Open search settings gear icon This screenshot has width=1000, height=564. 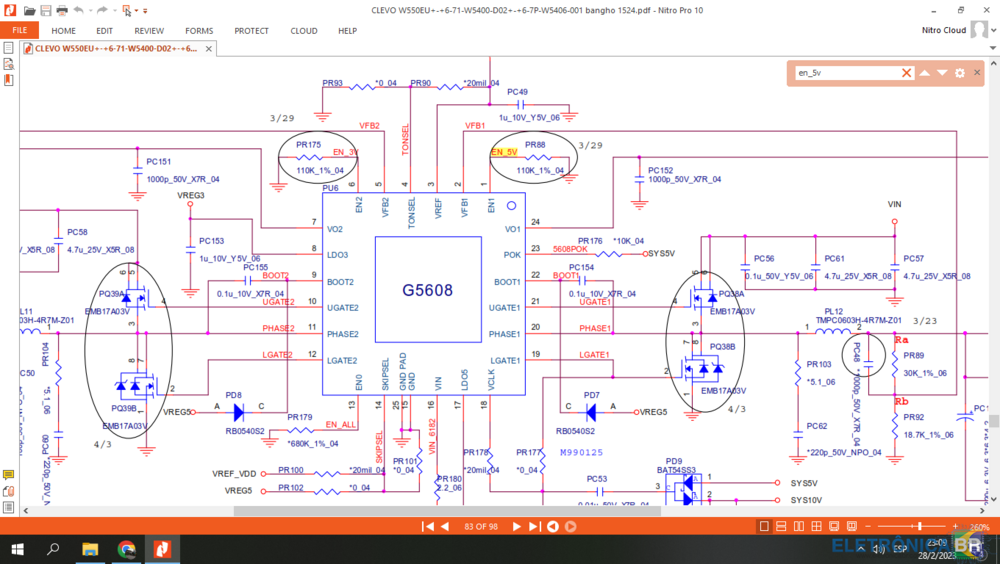pyautogui.click(x=960, y=73)
